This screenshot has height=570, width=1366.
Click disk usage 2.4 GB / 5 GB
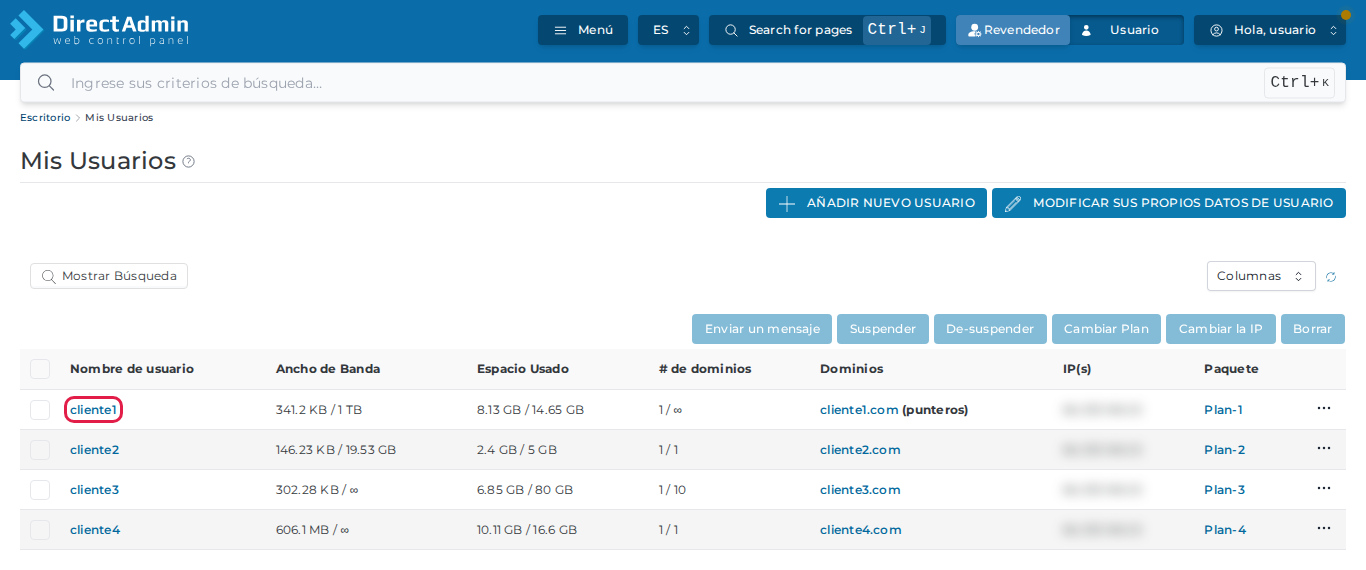517,450
